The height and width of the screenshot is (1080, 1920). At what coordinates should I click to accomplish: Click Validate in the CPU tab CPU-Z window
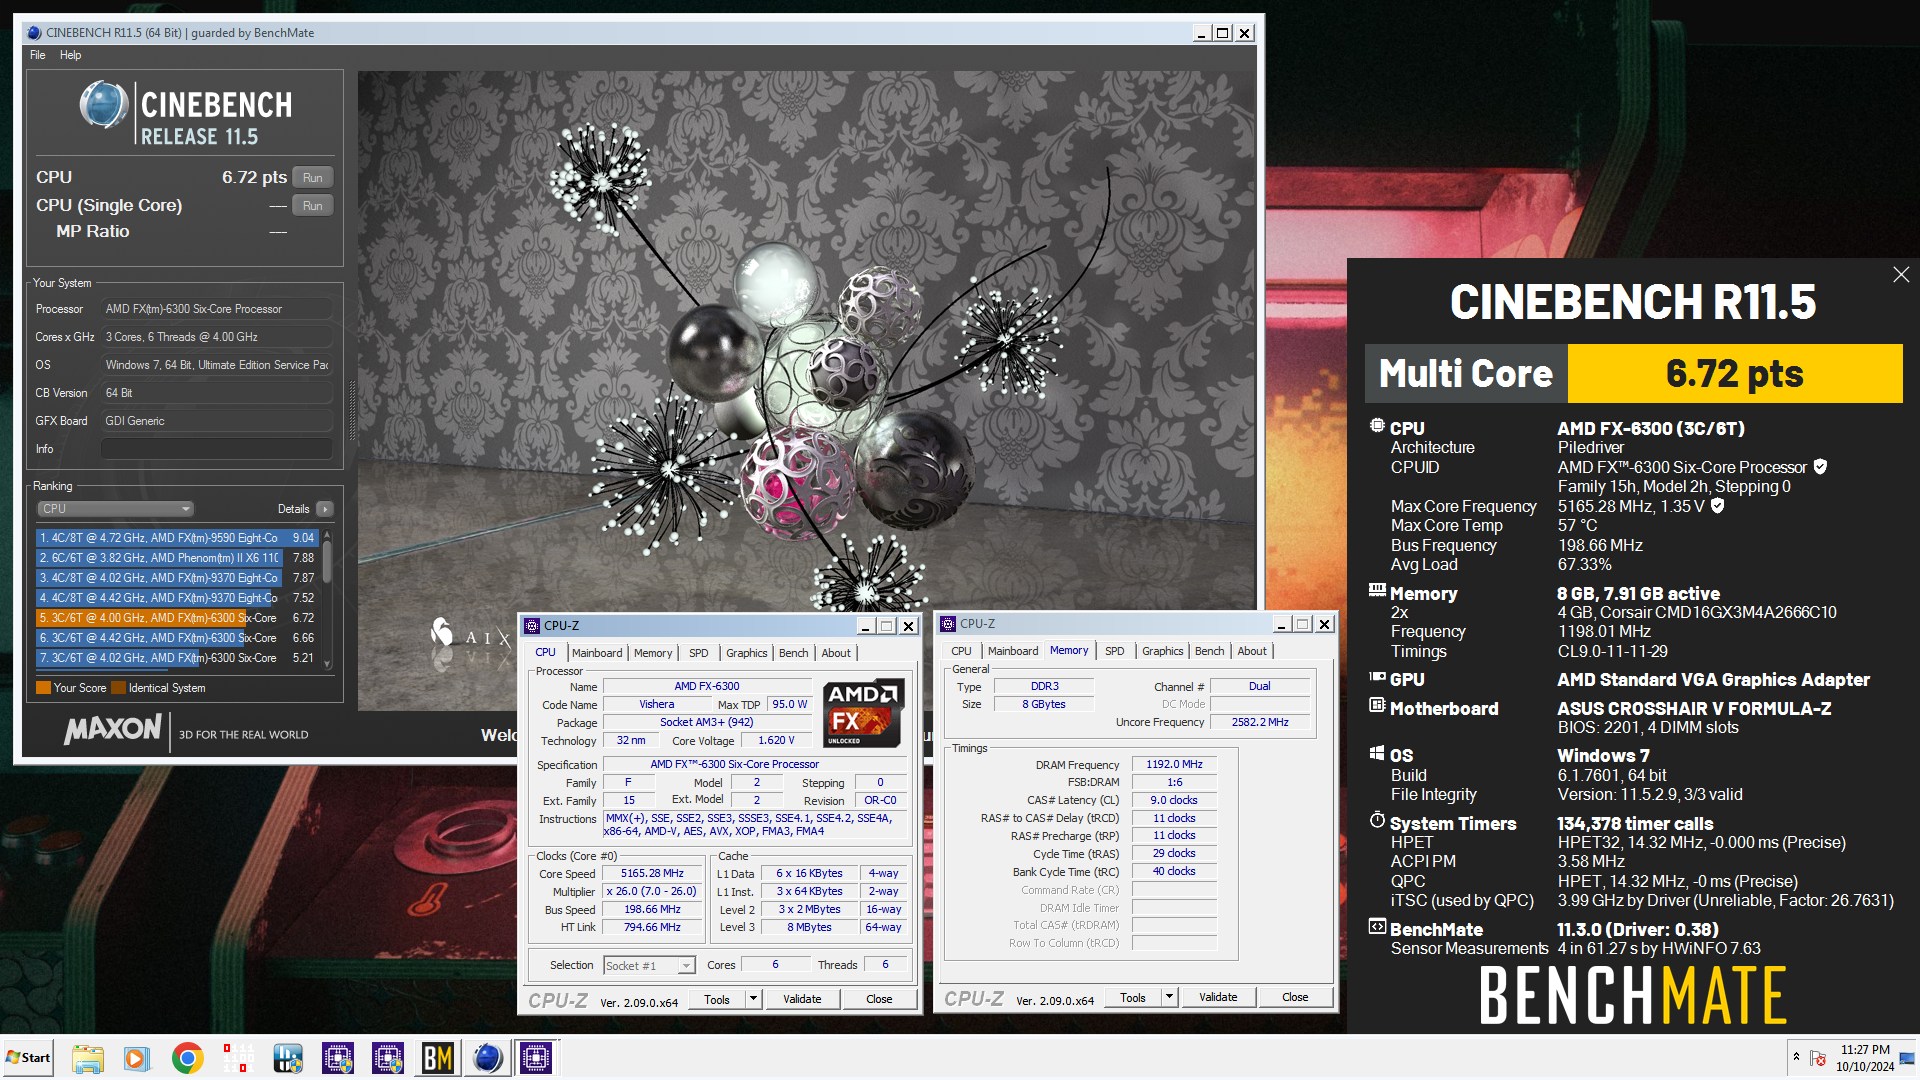click(x=802, y=999)
